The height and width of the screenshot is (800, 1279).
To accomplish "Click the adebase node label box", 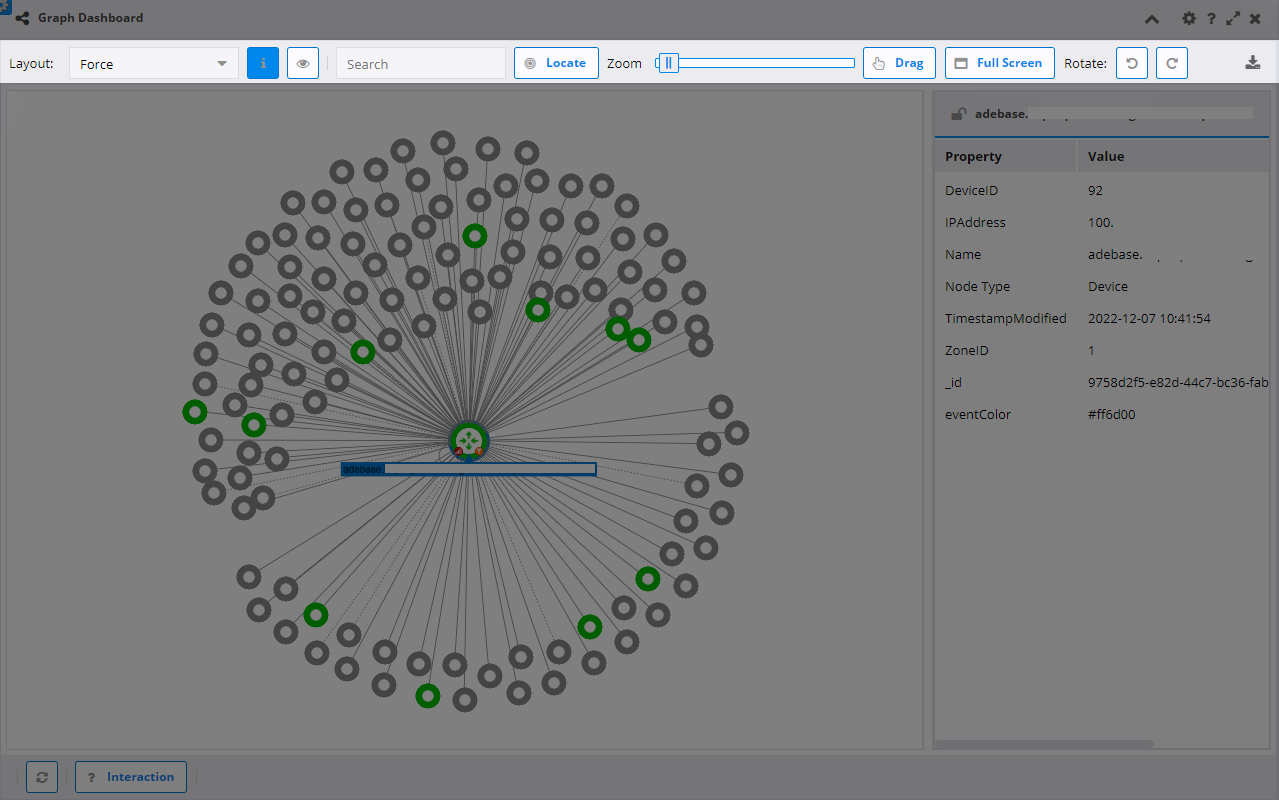I will [468, 469].
